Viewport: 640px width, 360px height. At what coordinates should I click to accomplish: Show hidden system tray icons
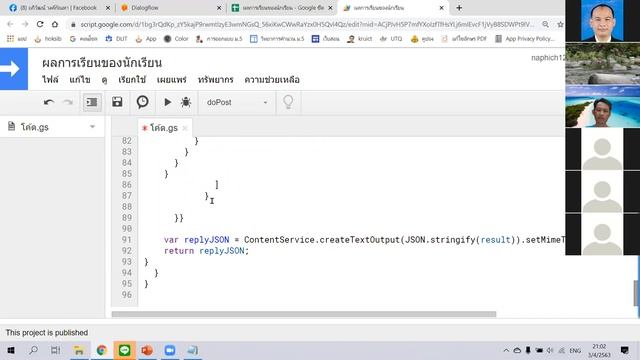click(x=506, y=350)
